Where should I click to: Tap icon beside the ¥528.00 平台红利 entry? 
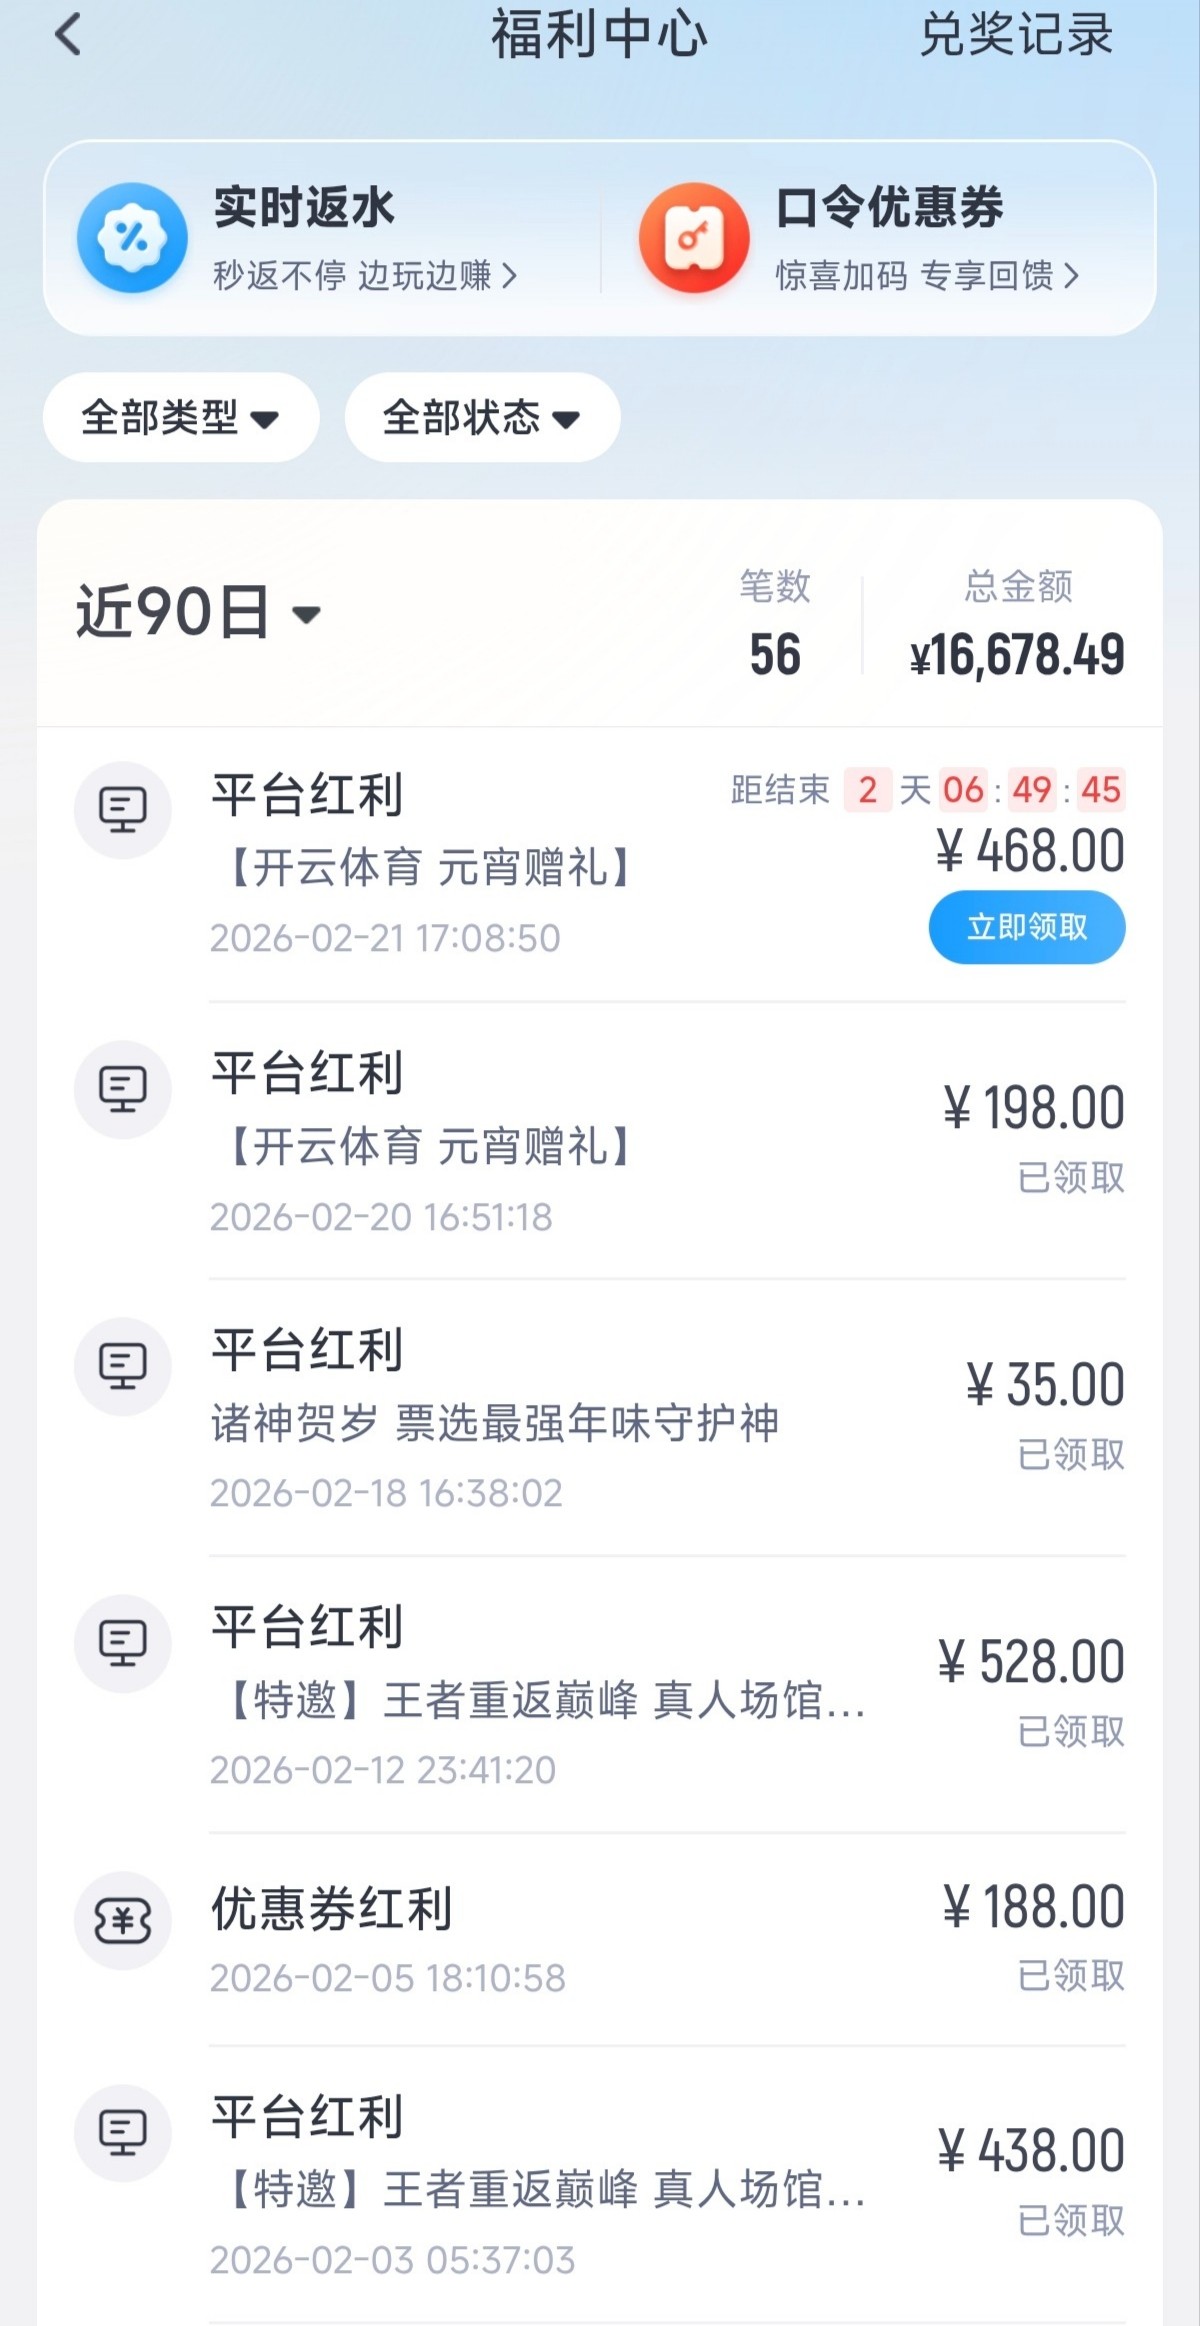123,1643
